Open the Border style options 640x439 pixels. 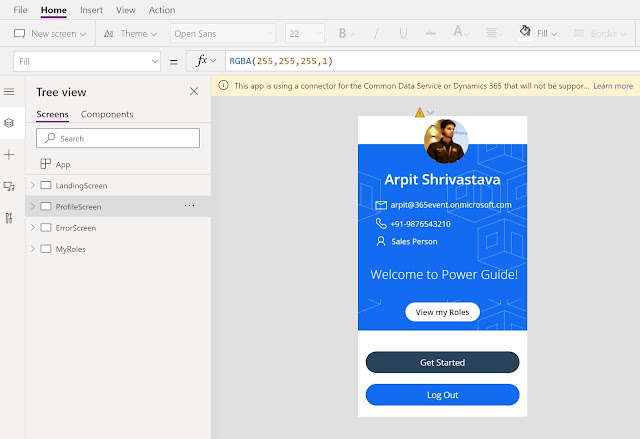coord(600,33)
